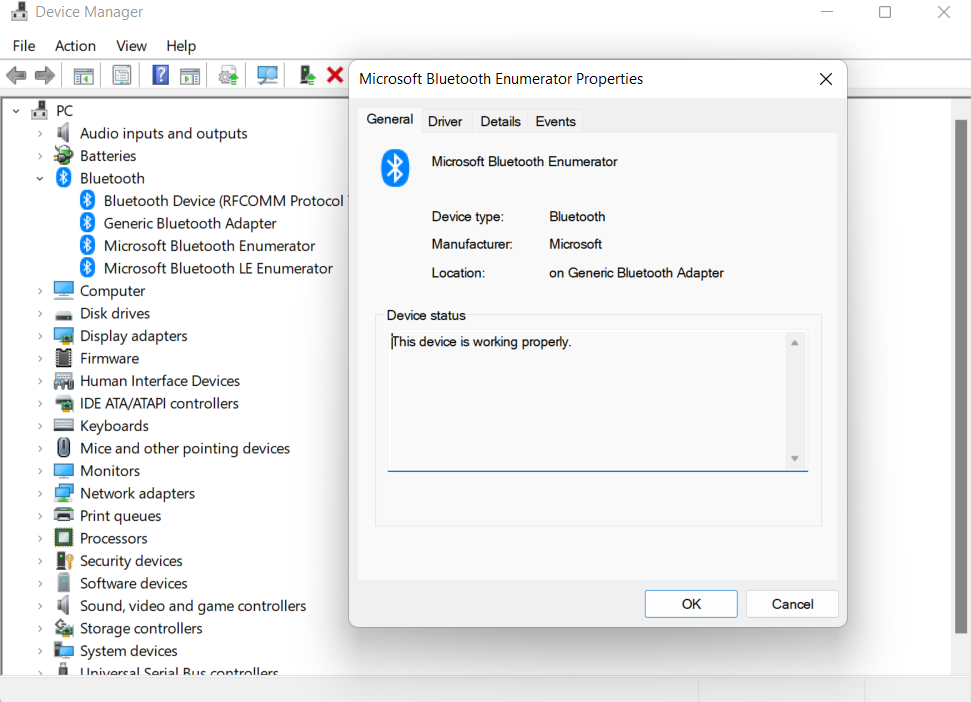Viewport: 971px width, 702px height.
Task: Click the Batteries category icon
Action: coord(63,155)
